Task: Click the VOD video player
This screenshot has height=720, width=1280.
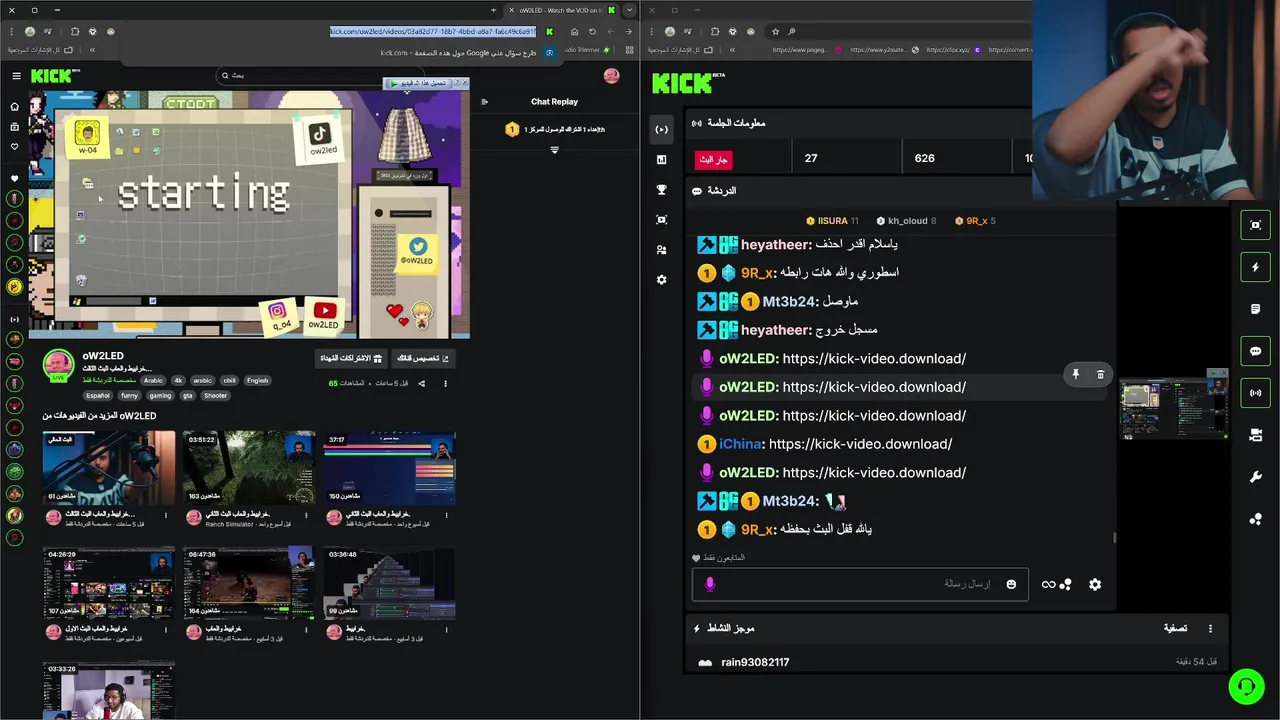Action: pos(249,214)
